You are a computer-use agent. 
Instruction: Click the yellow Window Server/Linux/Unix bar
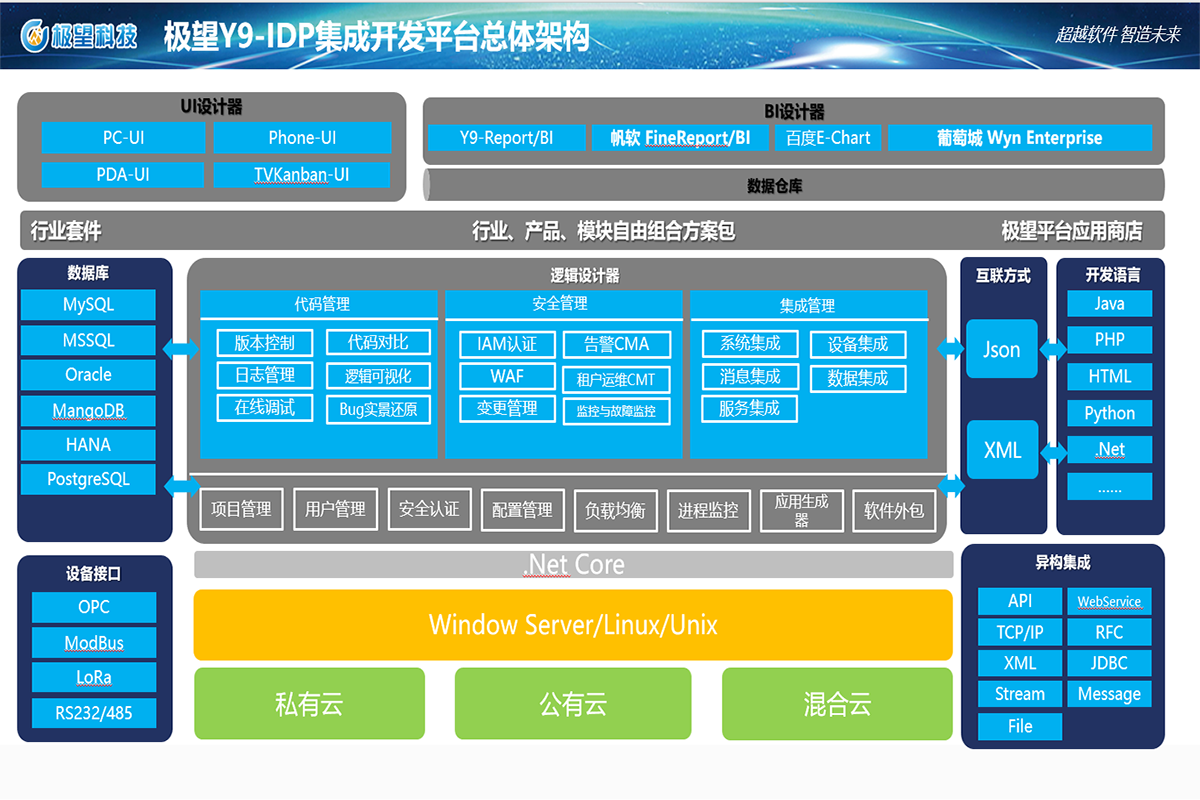tap(573, 625)
